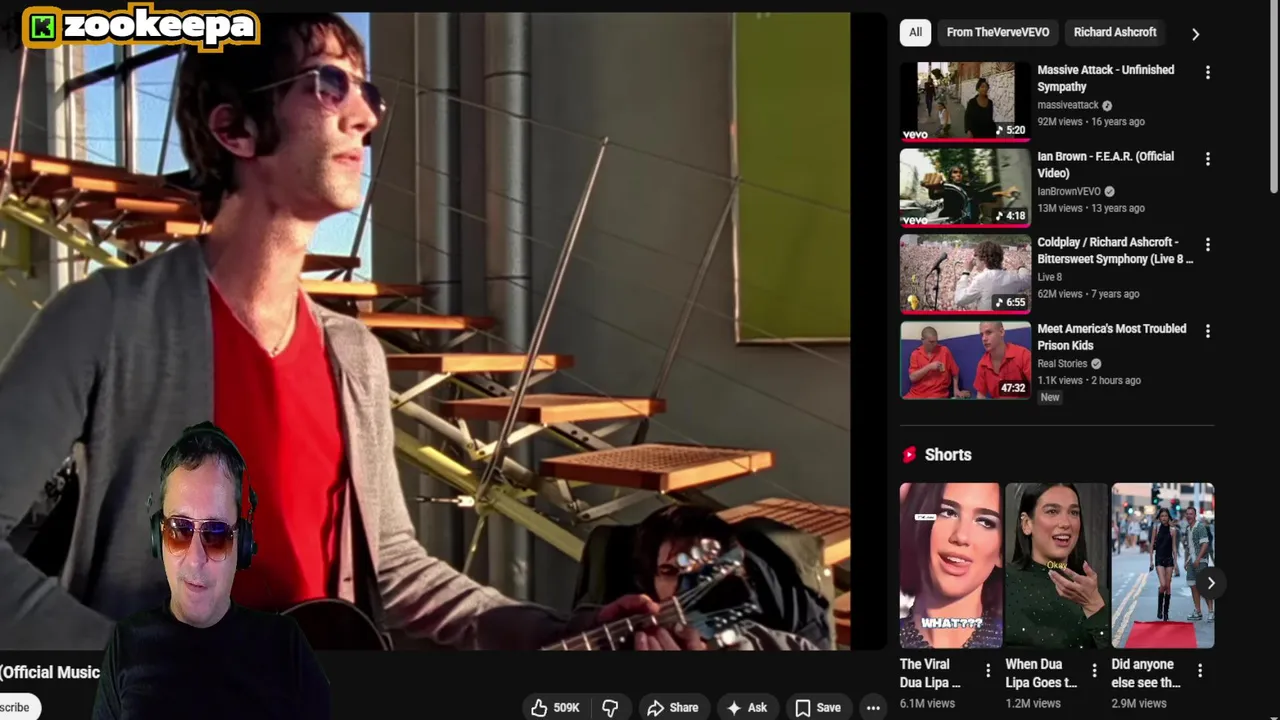Click the dislike thumbs-down button
The image size is (1280, 720).
[610, 707]
